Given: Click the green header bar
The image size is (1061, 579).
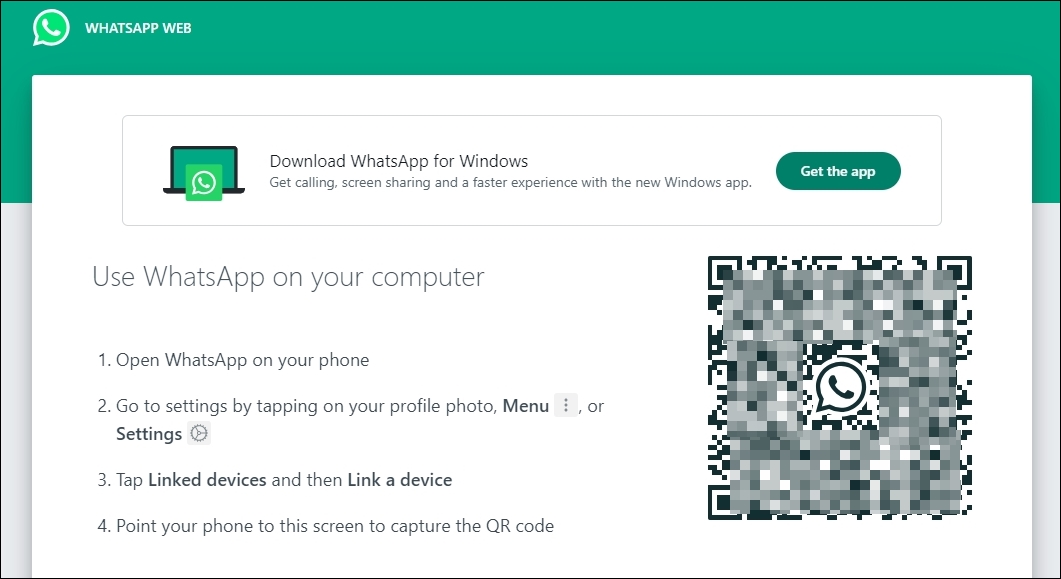Looking at the screenshot, I should click(x=600, y=30).
